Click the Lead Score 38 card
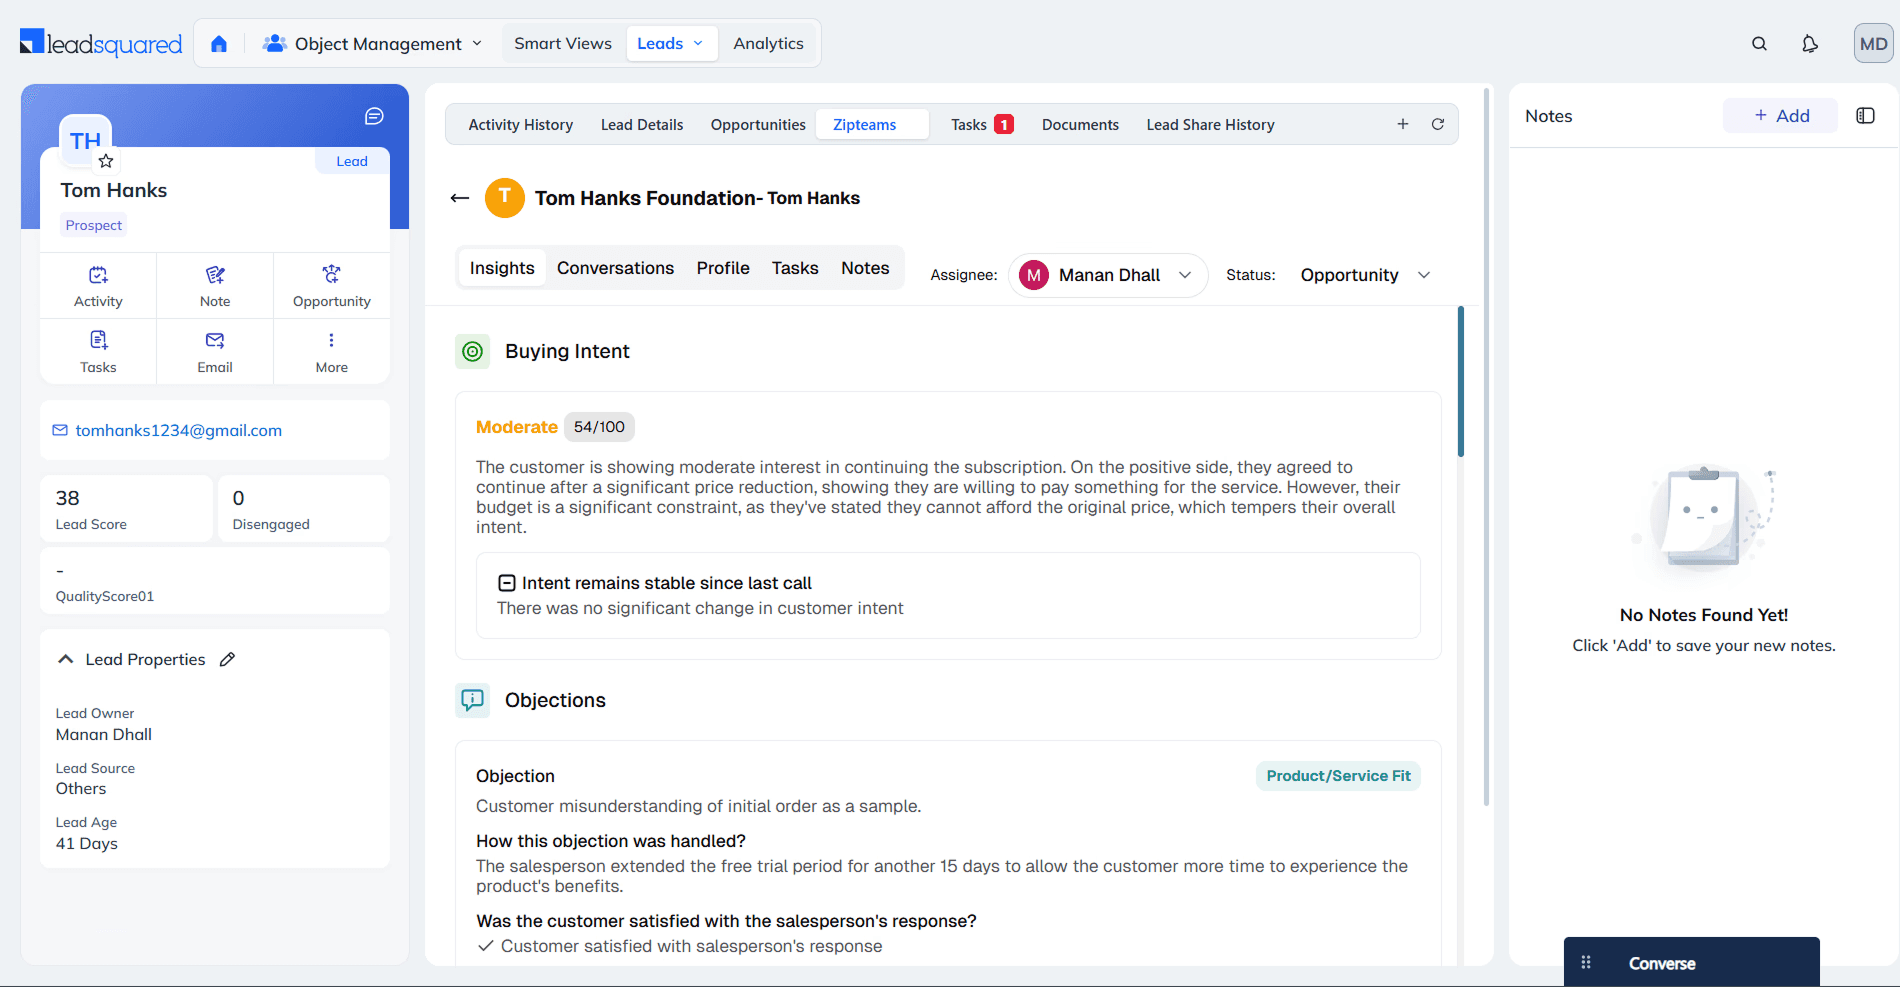1900x987 pixels. point(126,509)
